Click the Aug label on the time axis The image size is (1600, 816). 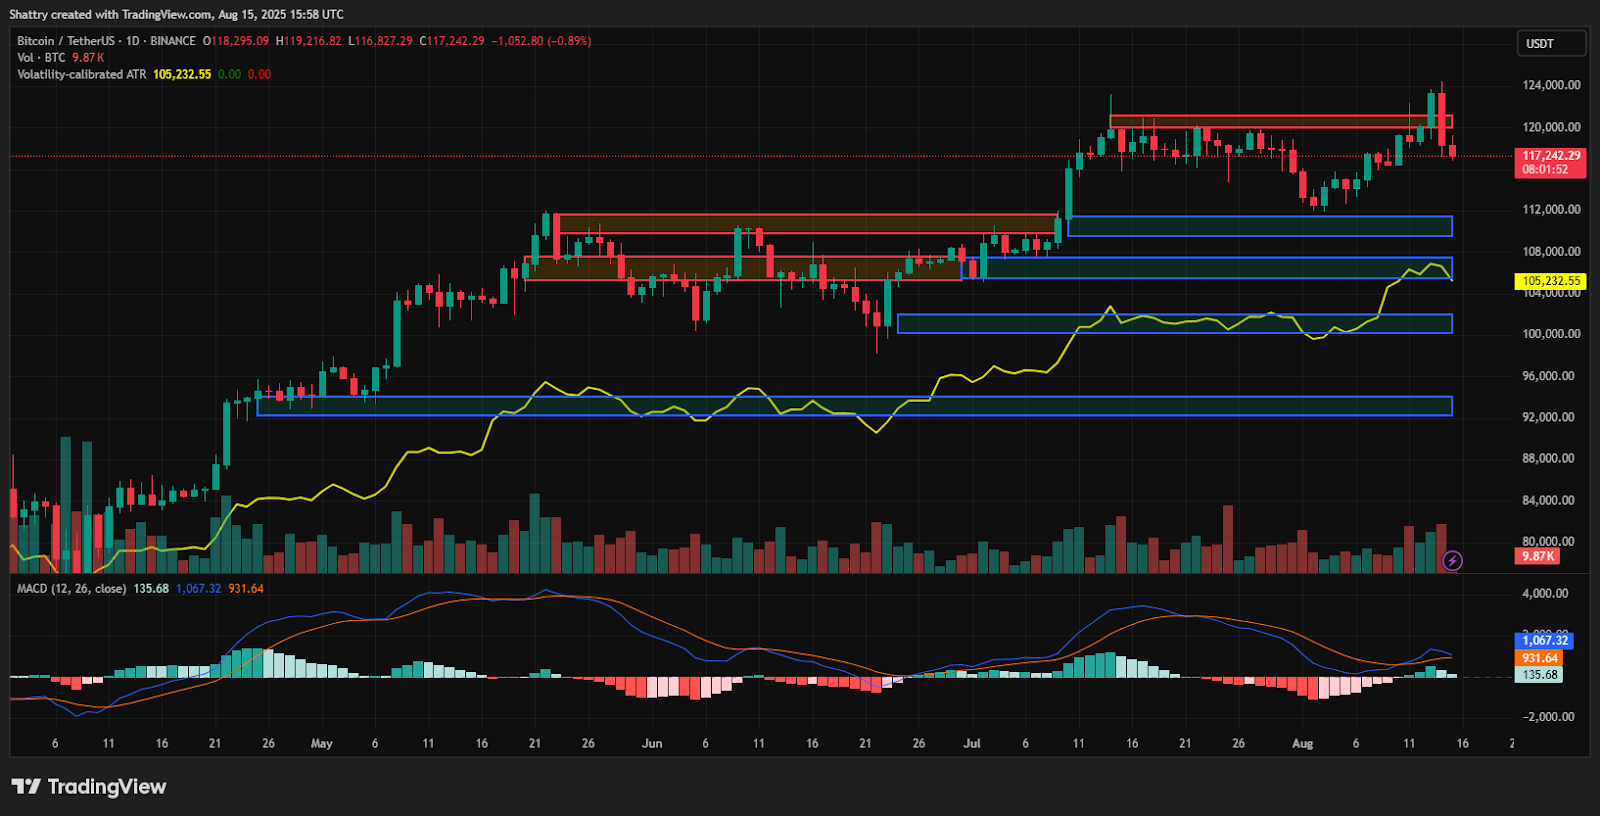click(x=1302, y=743)
